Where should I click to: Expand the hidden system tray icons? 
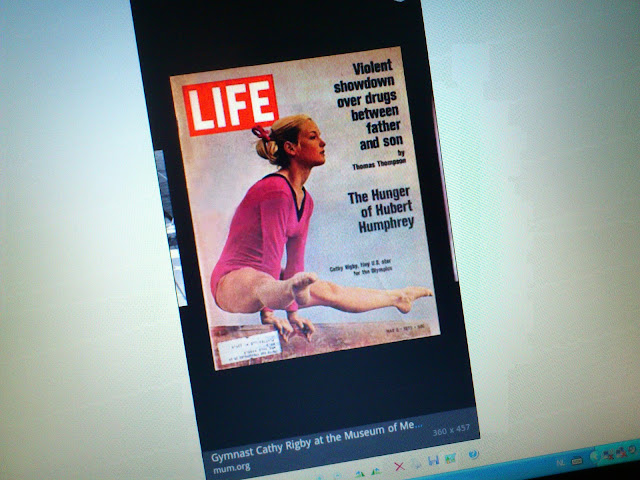pyautogui.click(x=594, y=456)
